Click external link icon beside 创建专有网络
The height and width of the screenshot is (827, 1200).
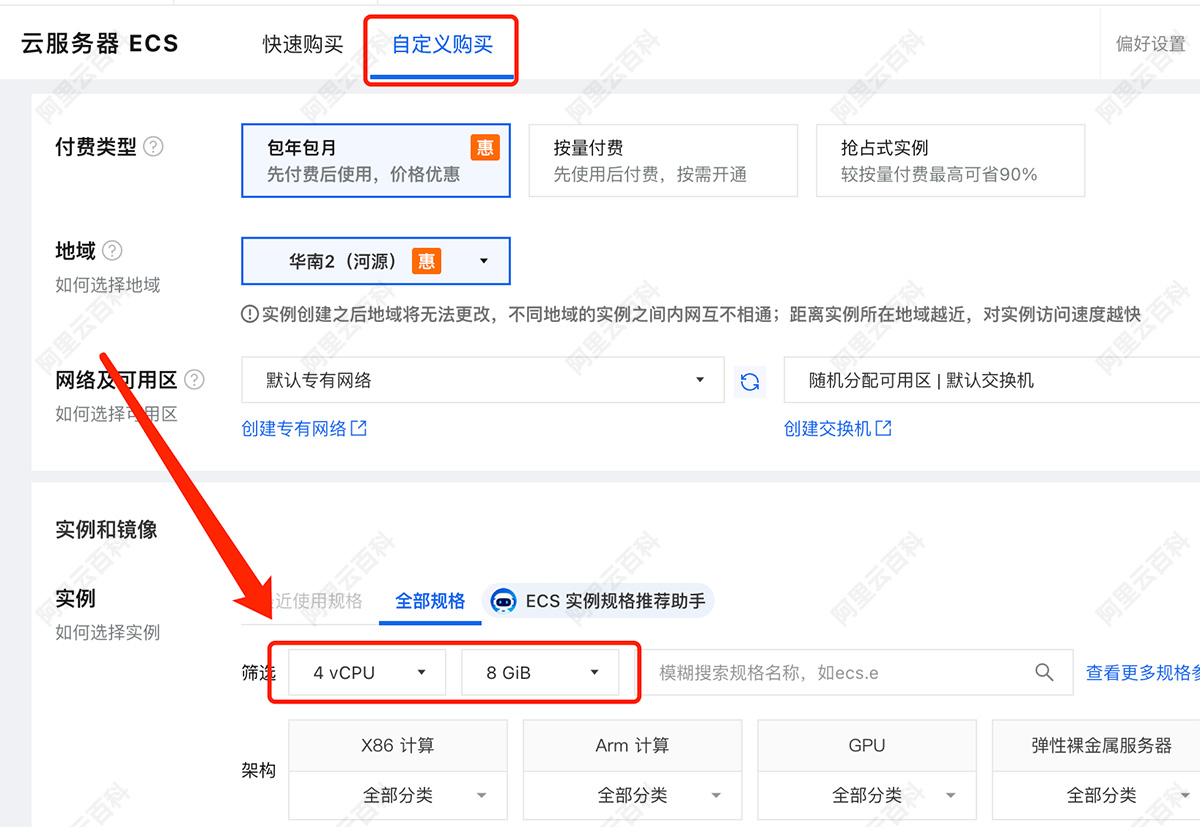pyautogui.click(x=358, y=428)
